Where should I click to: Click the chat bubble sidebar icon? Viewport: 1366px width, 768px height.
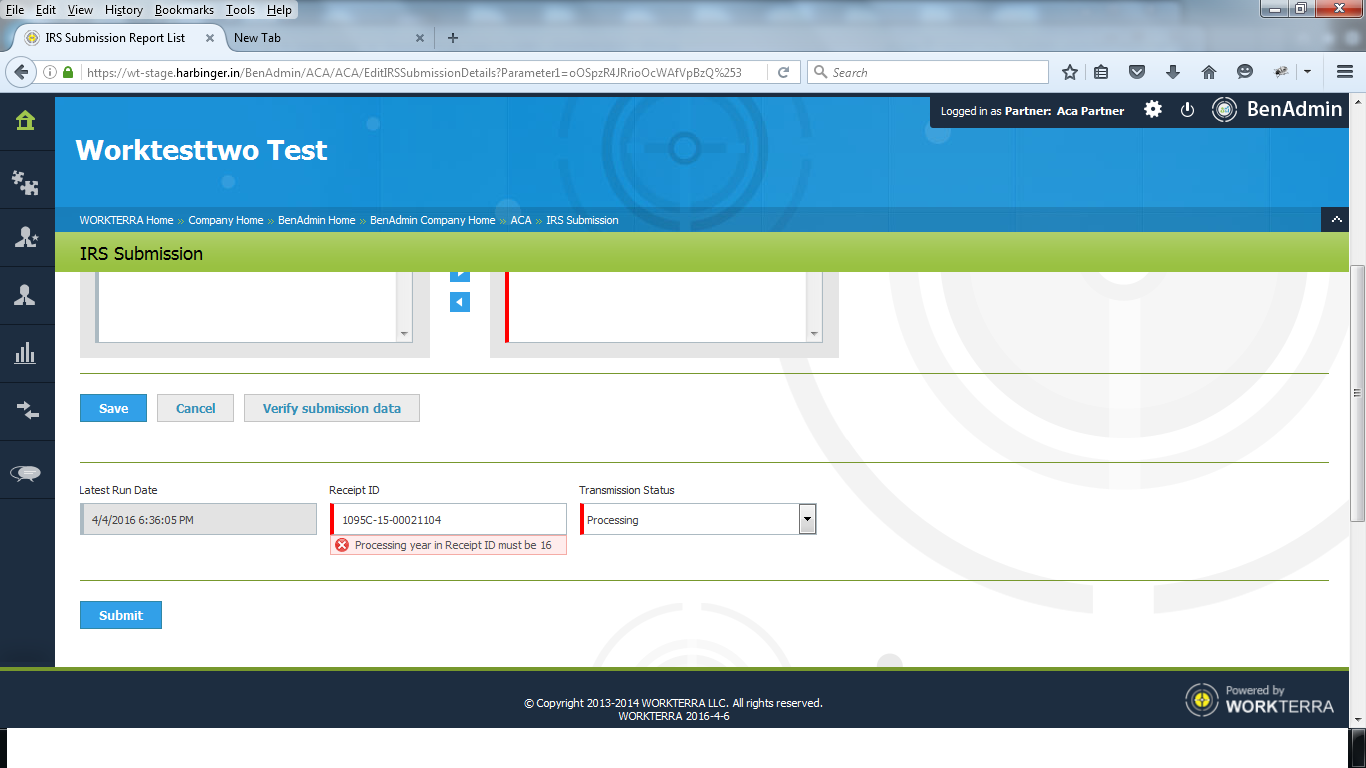click(x=26, y=473)
